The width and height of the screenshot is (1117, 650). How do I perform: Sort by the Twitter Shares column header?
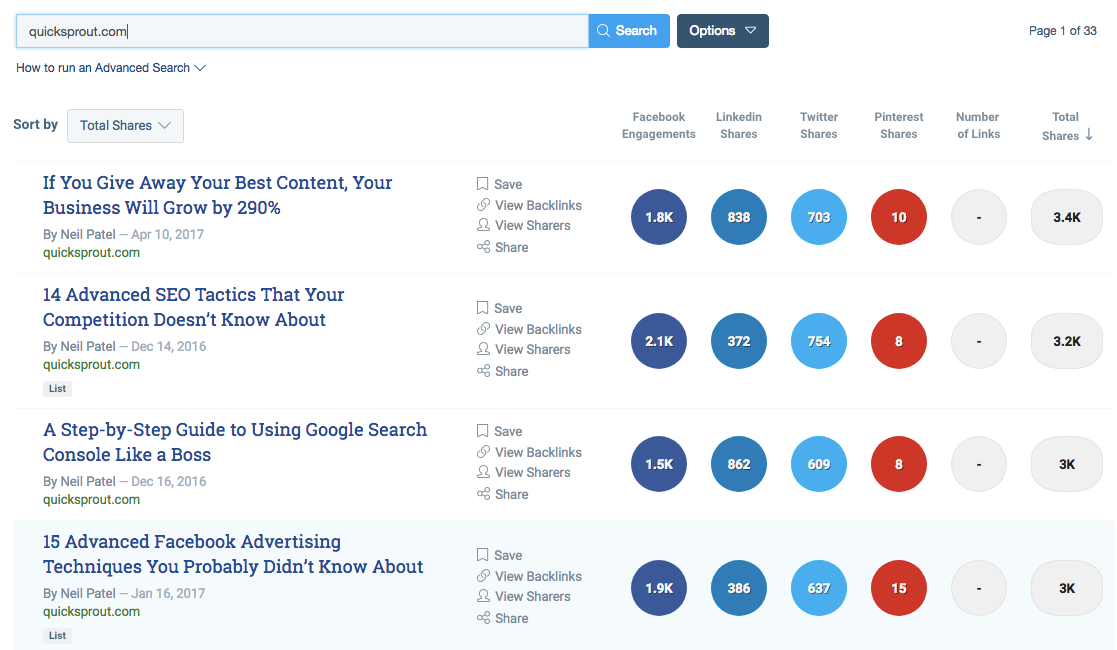point(818,125)
